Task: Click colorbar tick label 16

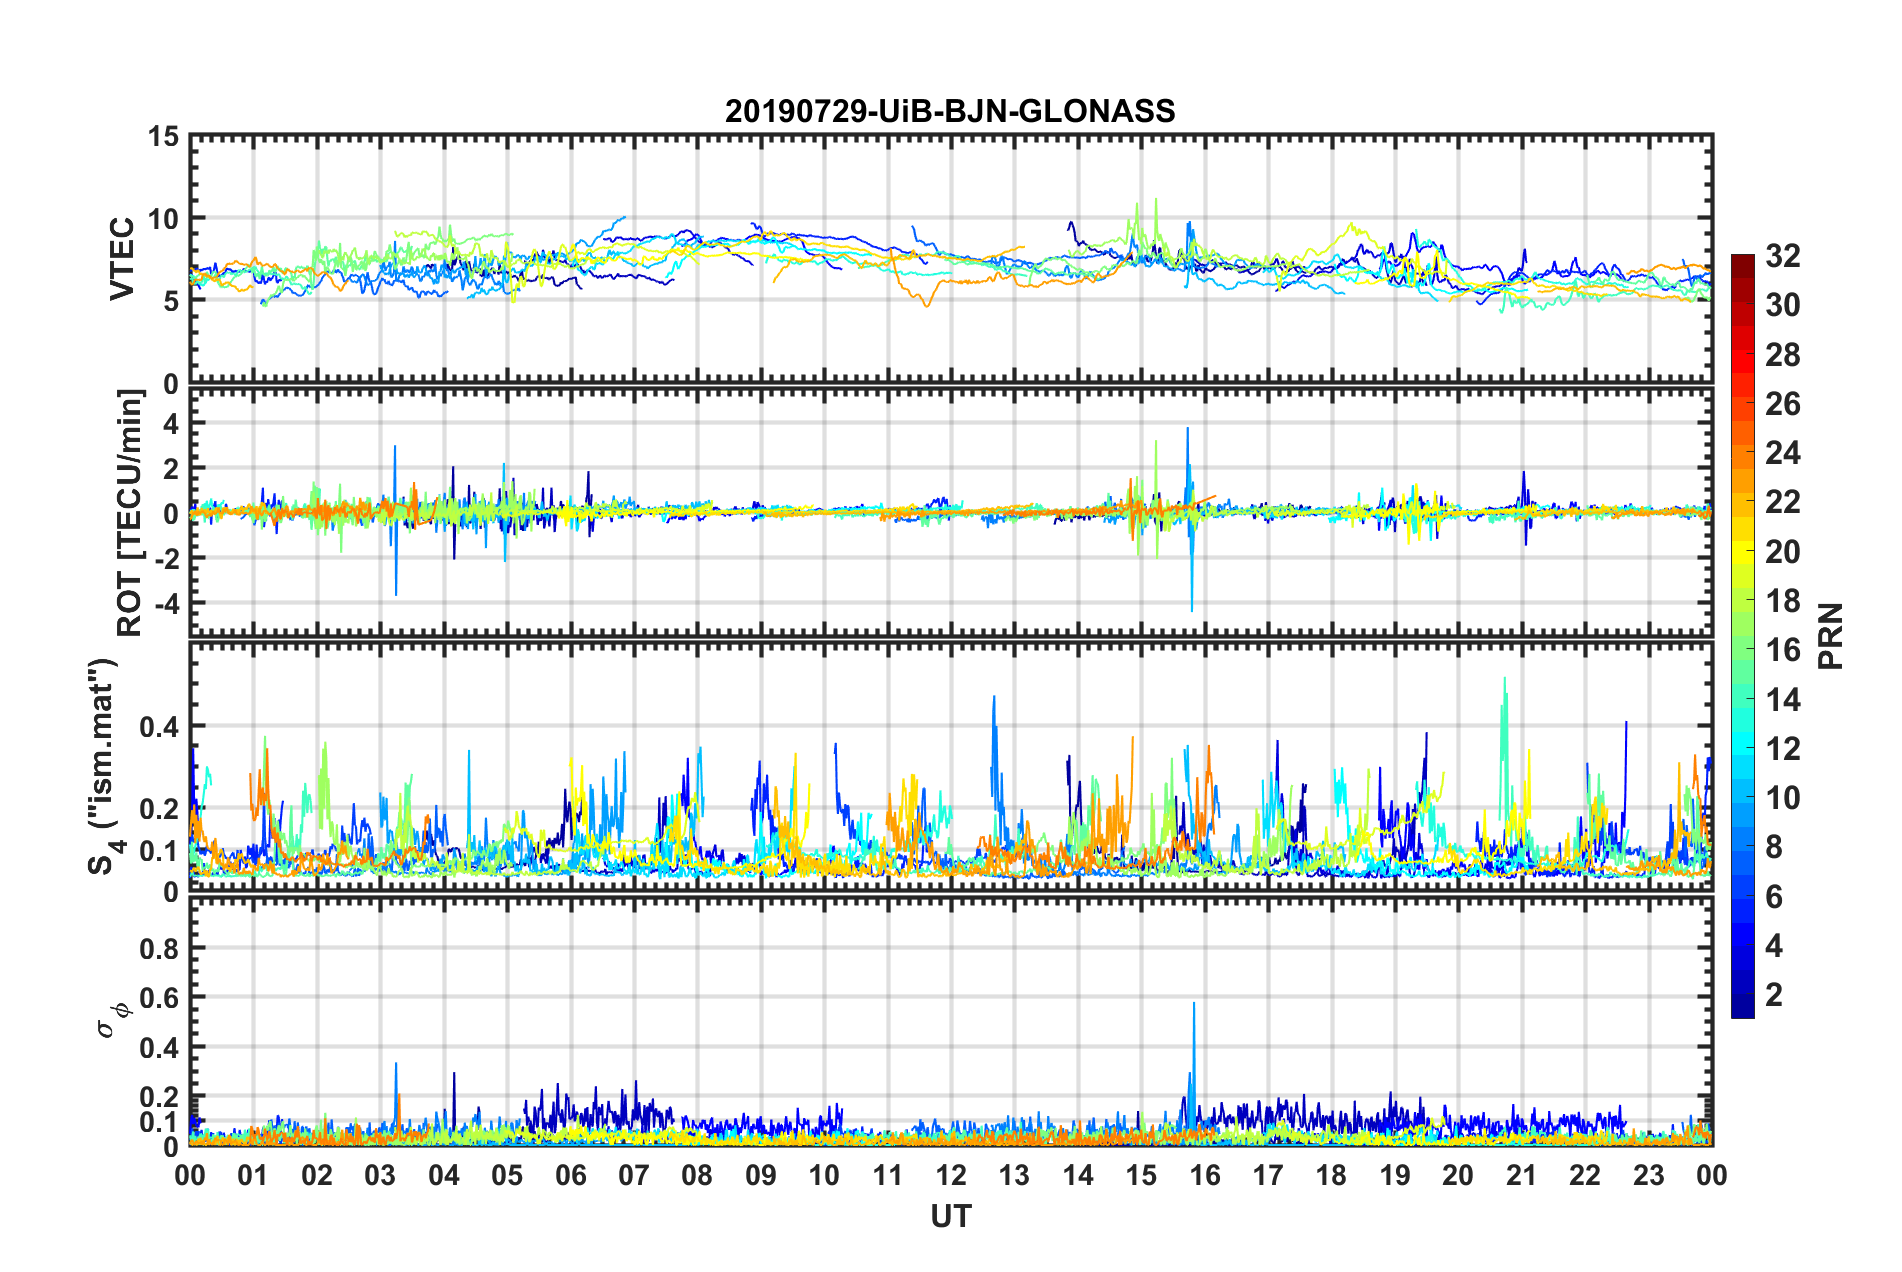Action: [1782, 650]
